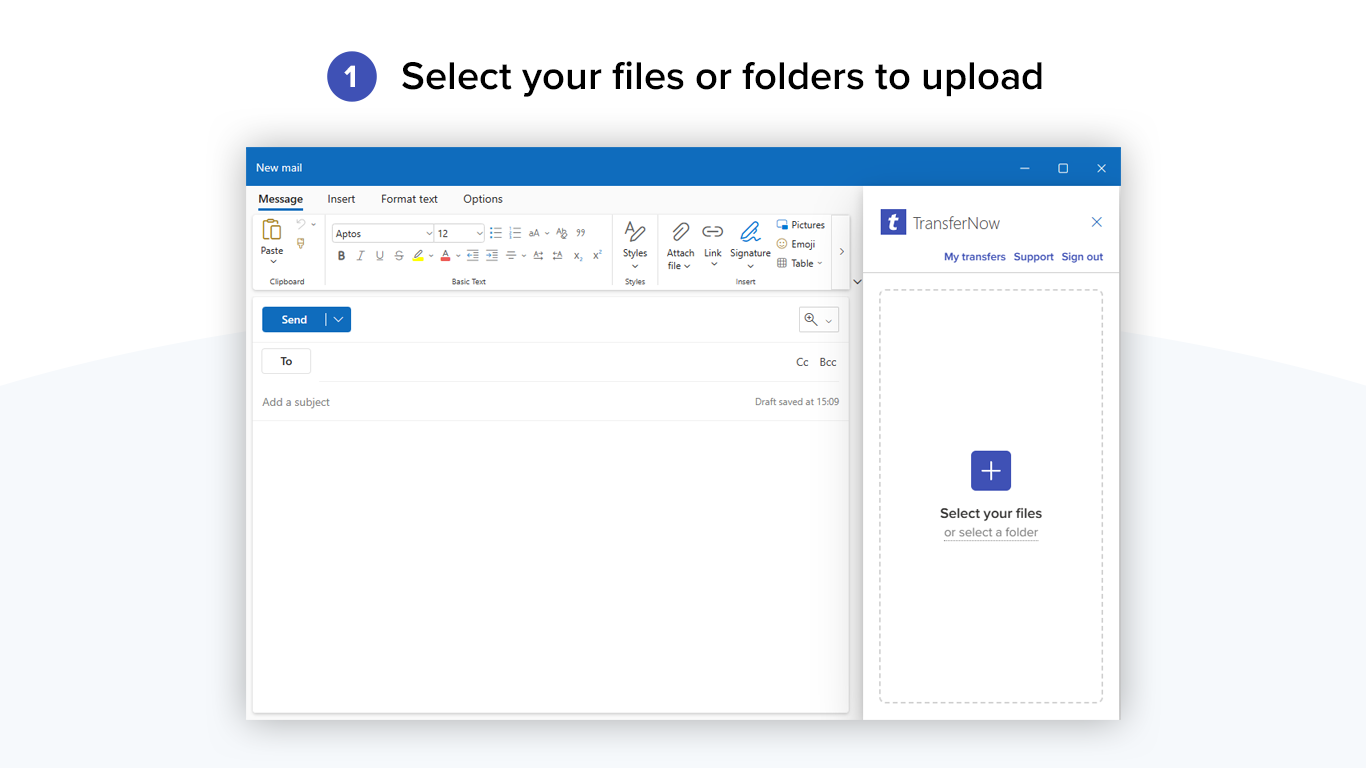Click the 'Select your files' text

click(x=991, y=513)
